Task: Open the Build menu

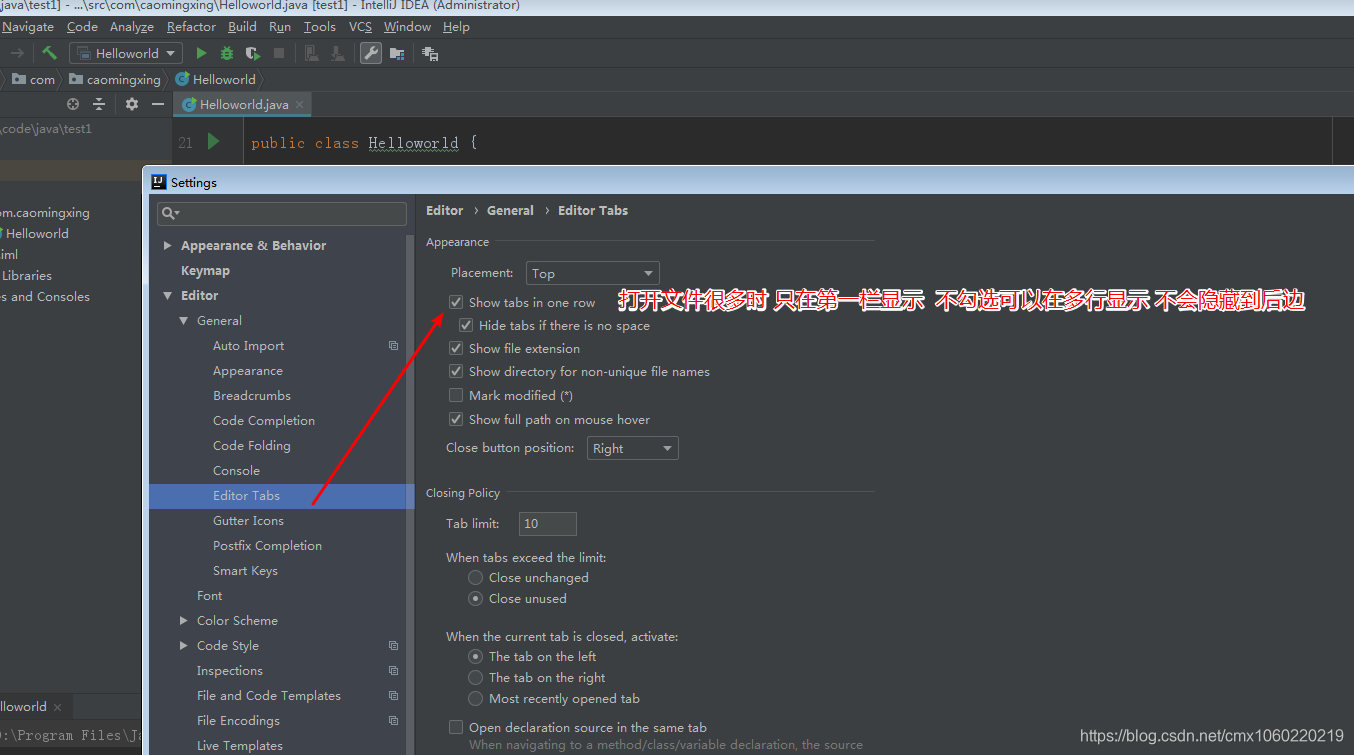Action: pyautogui.click(x=242, y=27)
